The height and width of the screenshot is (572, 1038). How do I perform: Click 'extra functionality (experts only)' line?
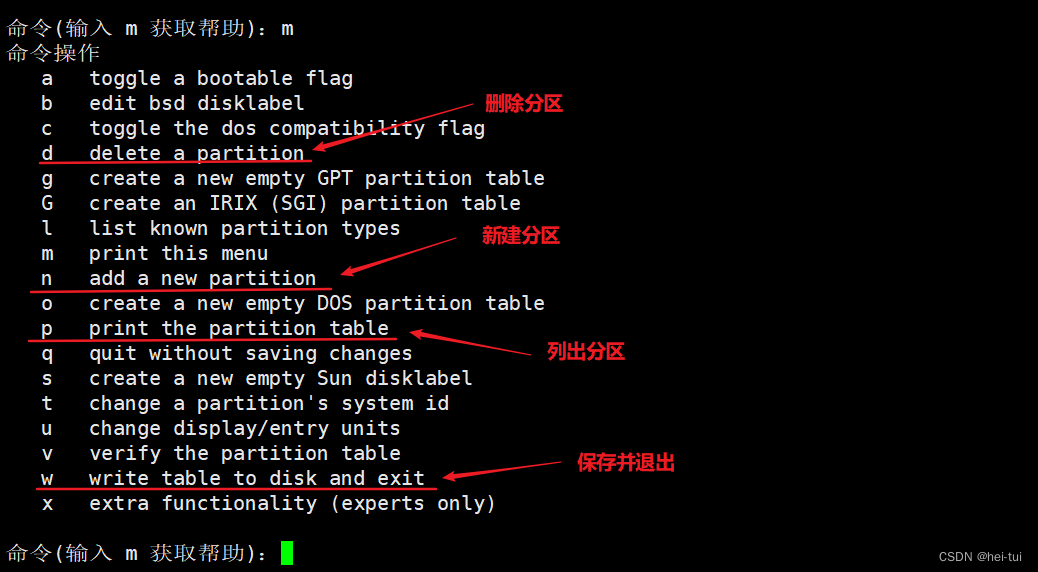[x=269, y=503]
